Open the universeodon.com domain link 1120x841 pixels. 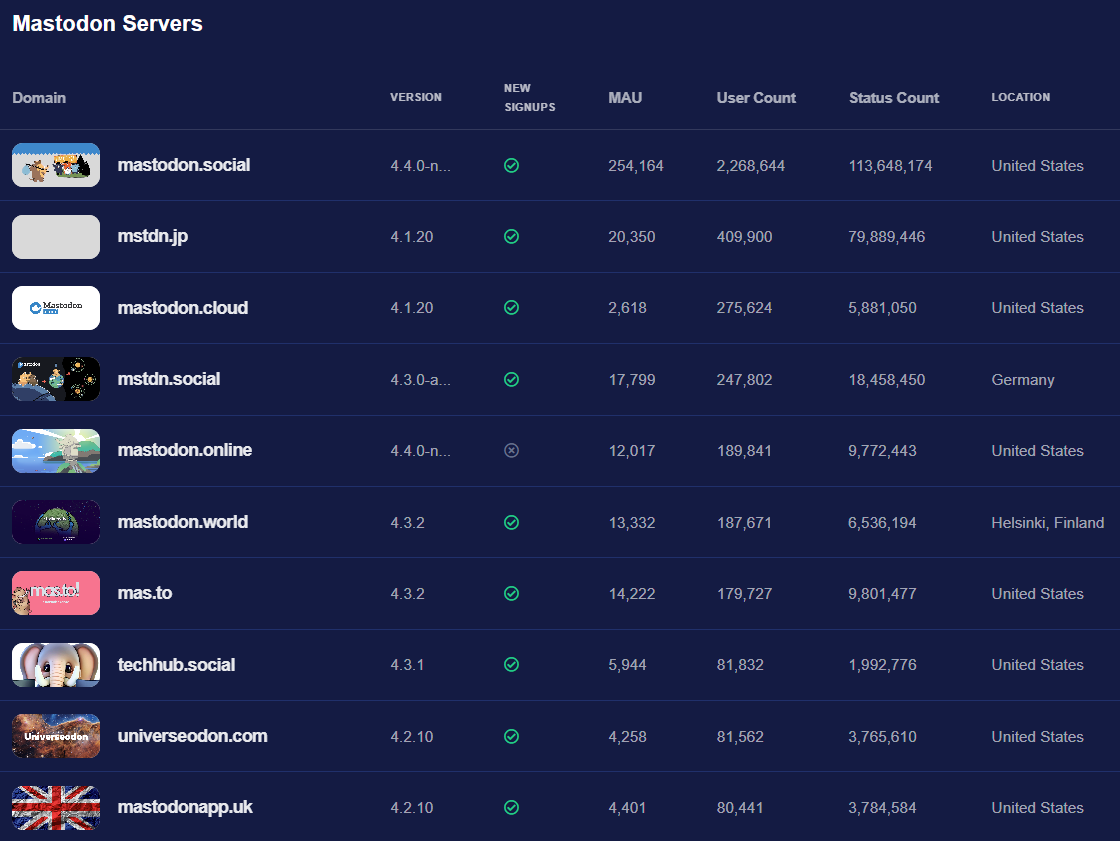193,736
